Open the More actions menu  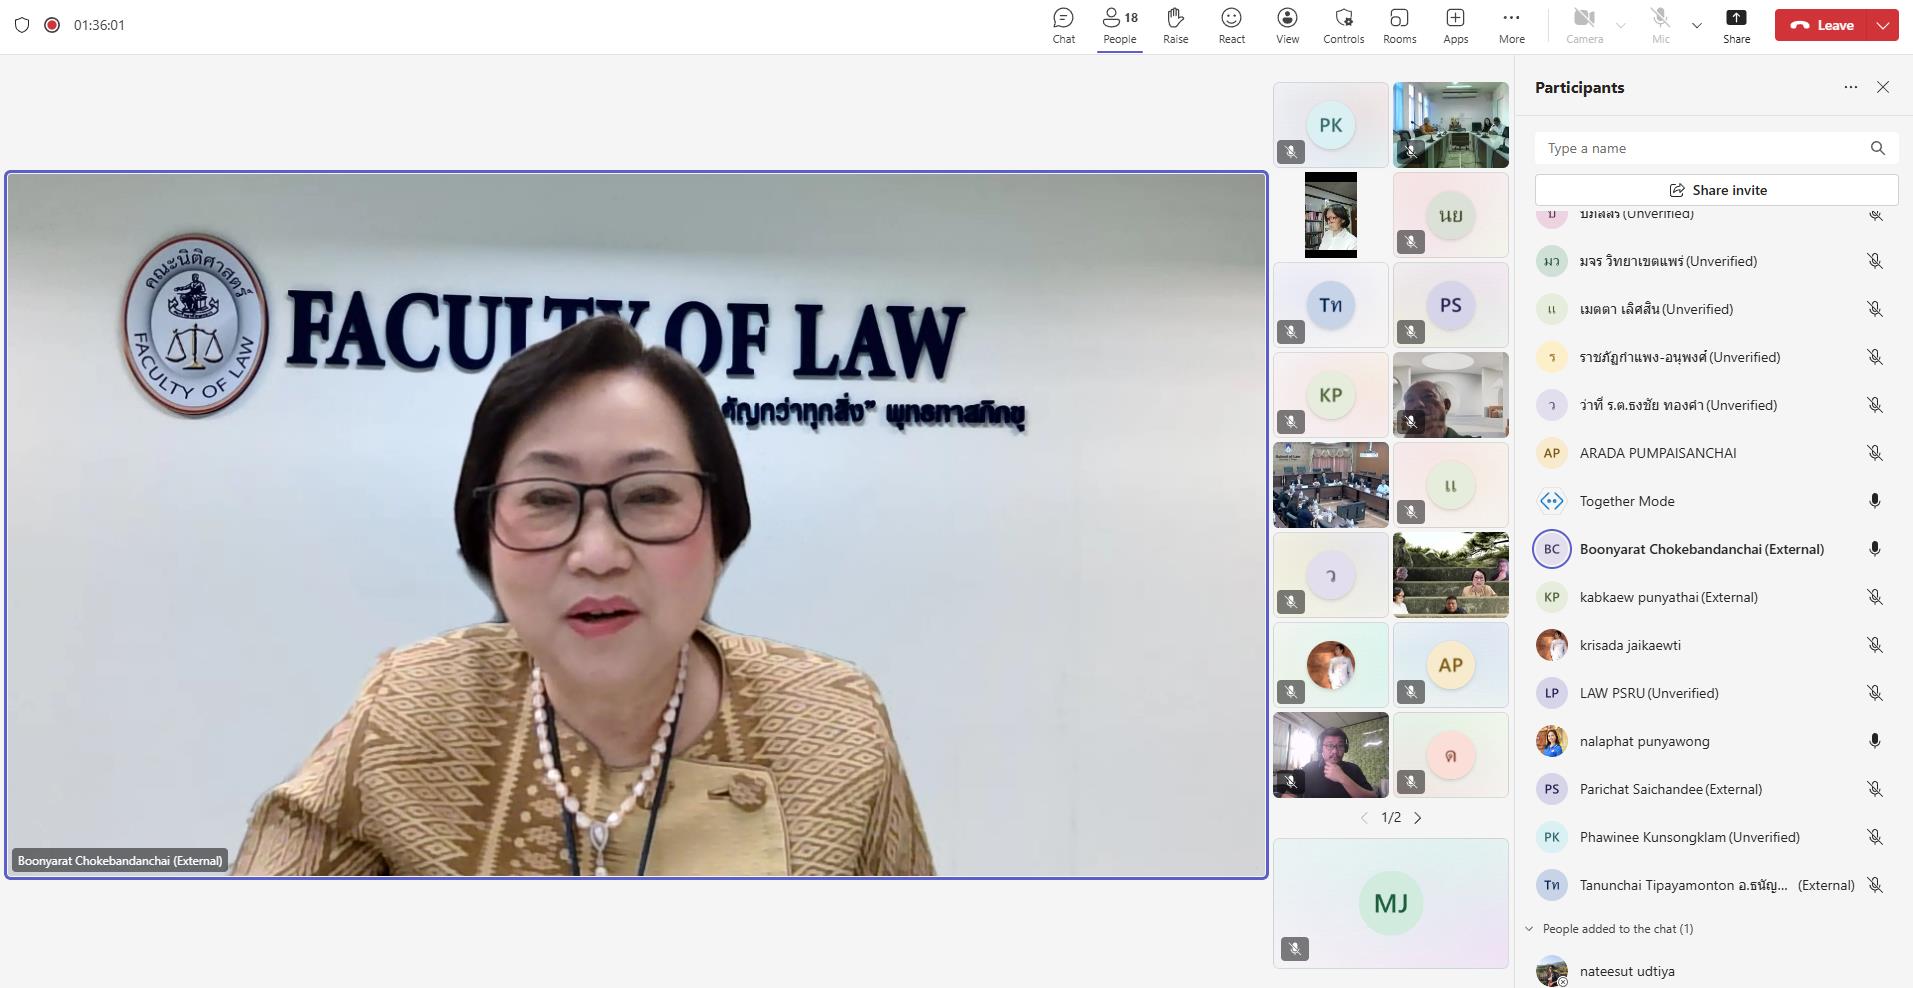(1511, 26)
